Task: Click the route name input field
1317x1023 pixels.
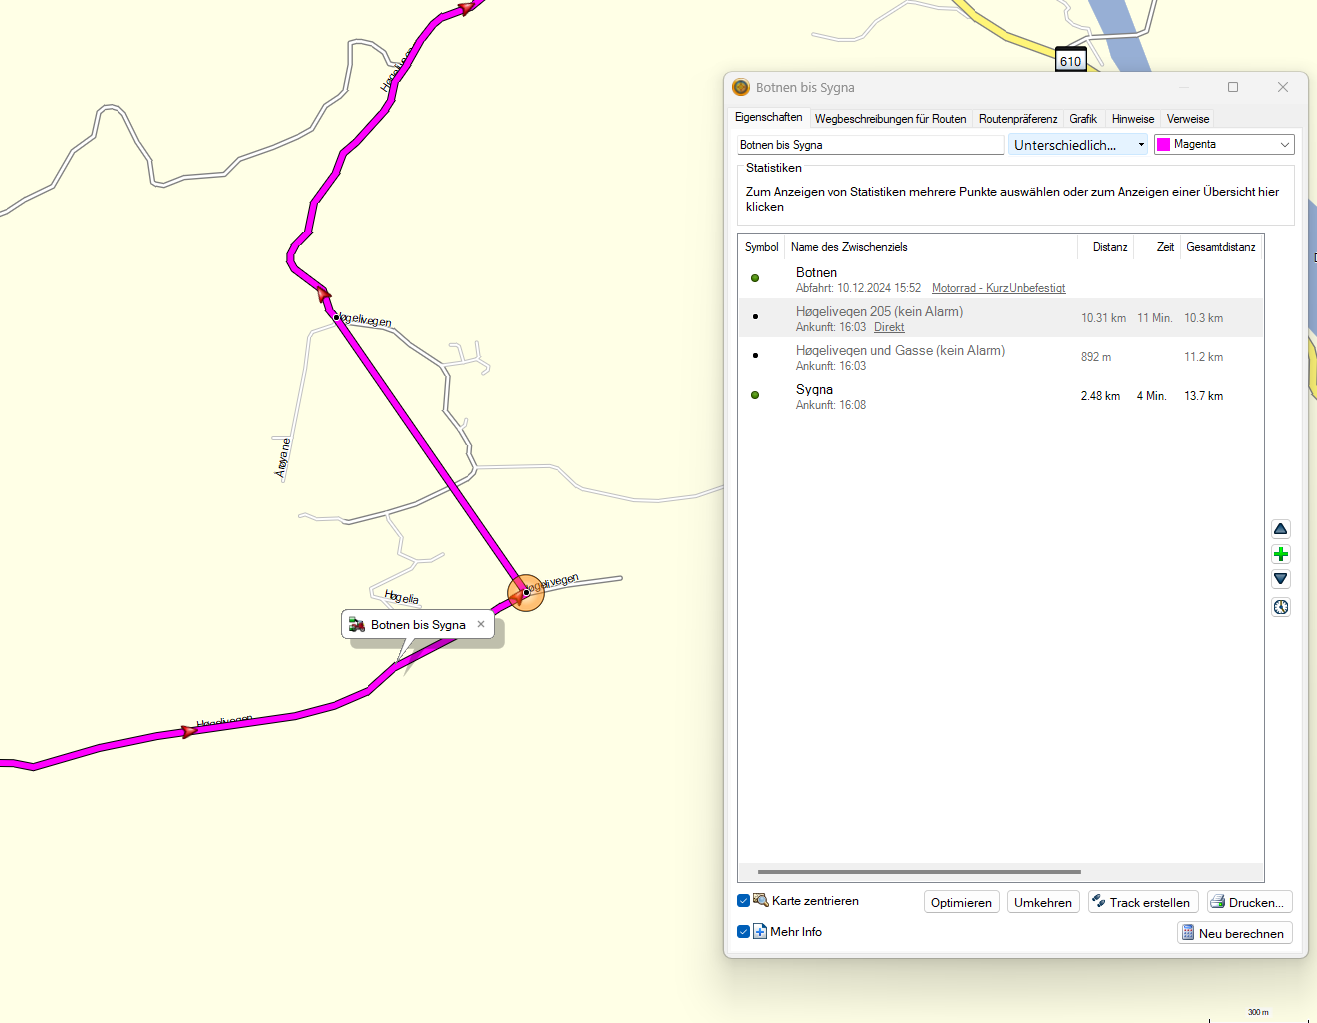Action: (x=869, y=145)
